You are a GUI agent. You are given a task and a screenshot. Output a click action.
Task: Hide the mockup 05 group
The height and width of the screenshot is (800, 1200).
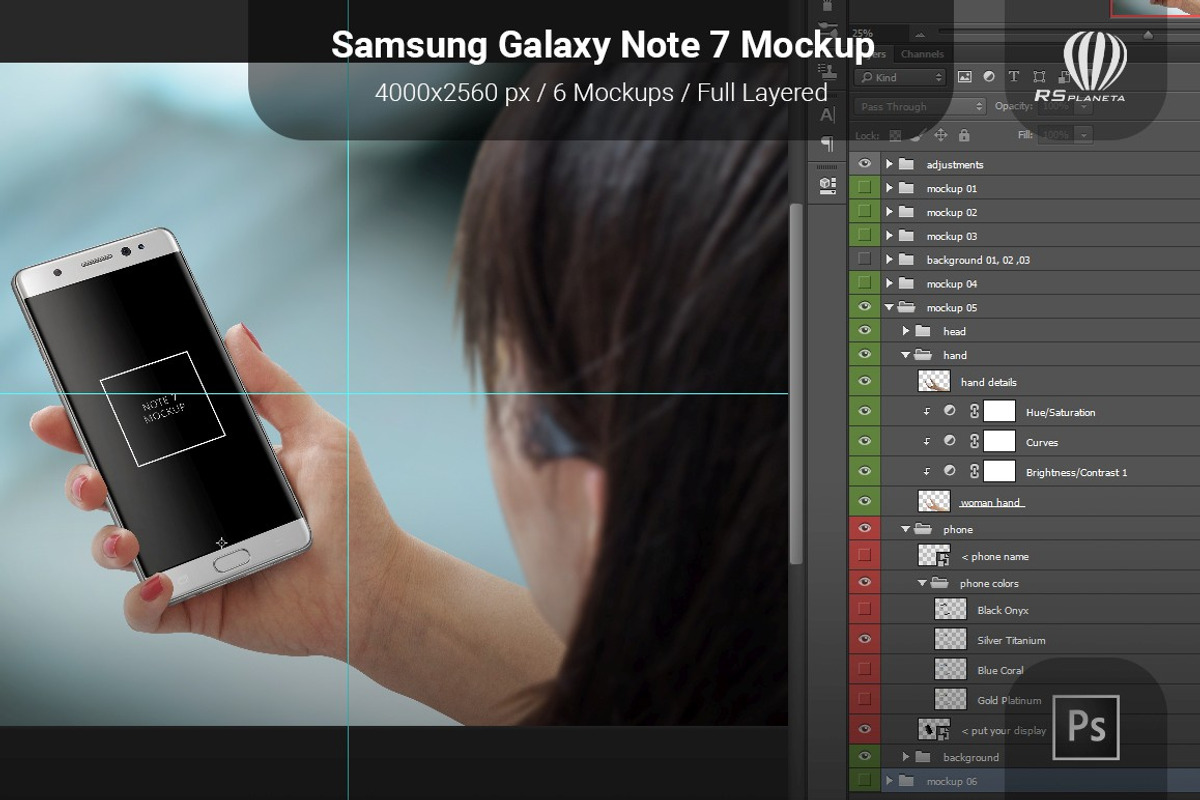[864, 307]
